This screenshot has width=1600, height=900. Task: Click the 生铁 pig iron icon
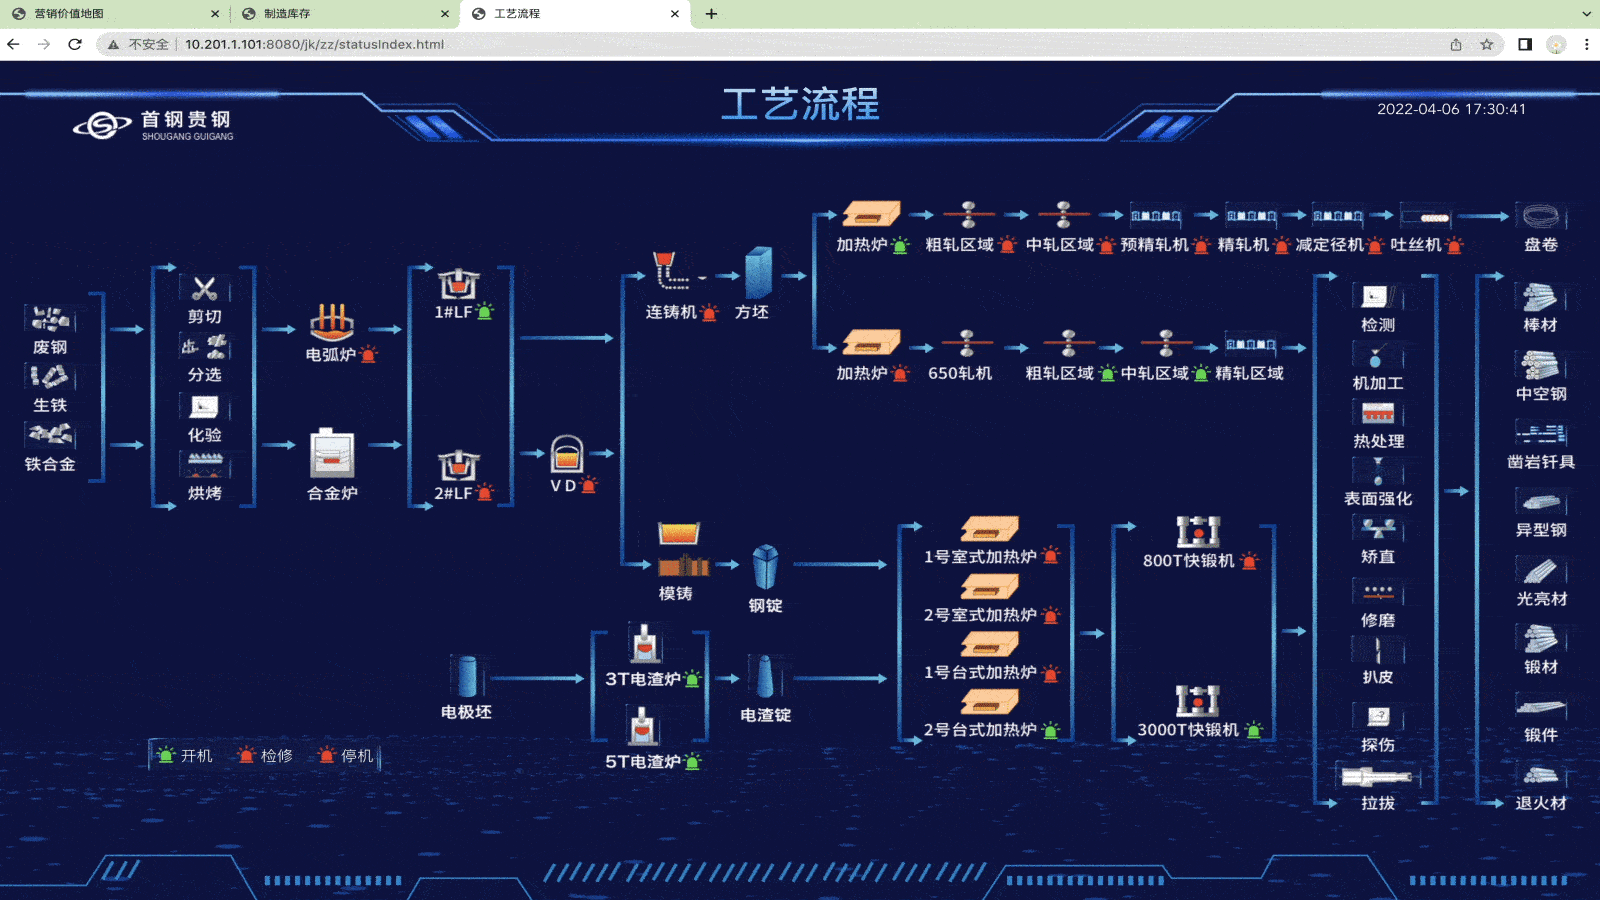[50, 377]
